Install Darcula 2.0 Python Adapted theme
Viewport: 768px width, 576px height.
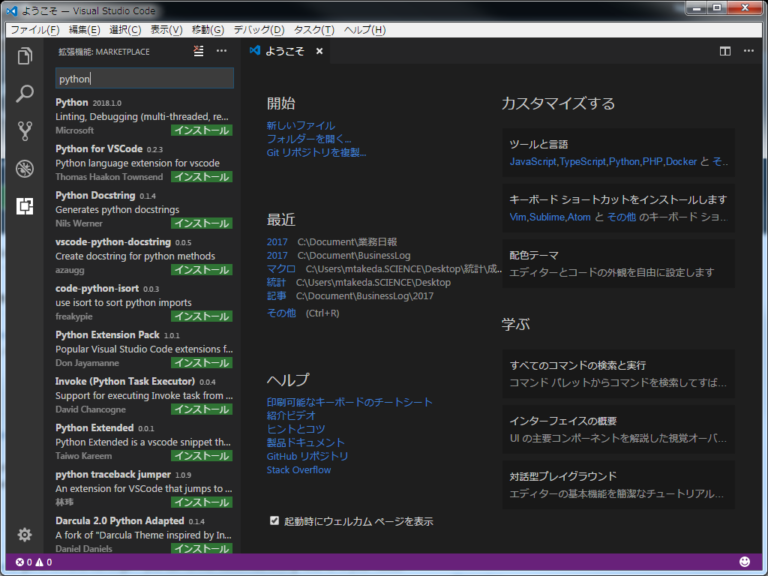tap(201, 549)
